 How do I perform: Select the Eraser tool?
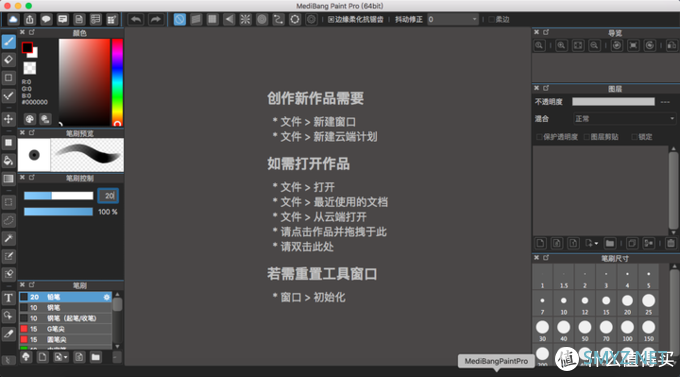pos(9,60)
